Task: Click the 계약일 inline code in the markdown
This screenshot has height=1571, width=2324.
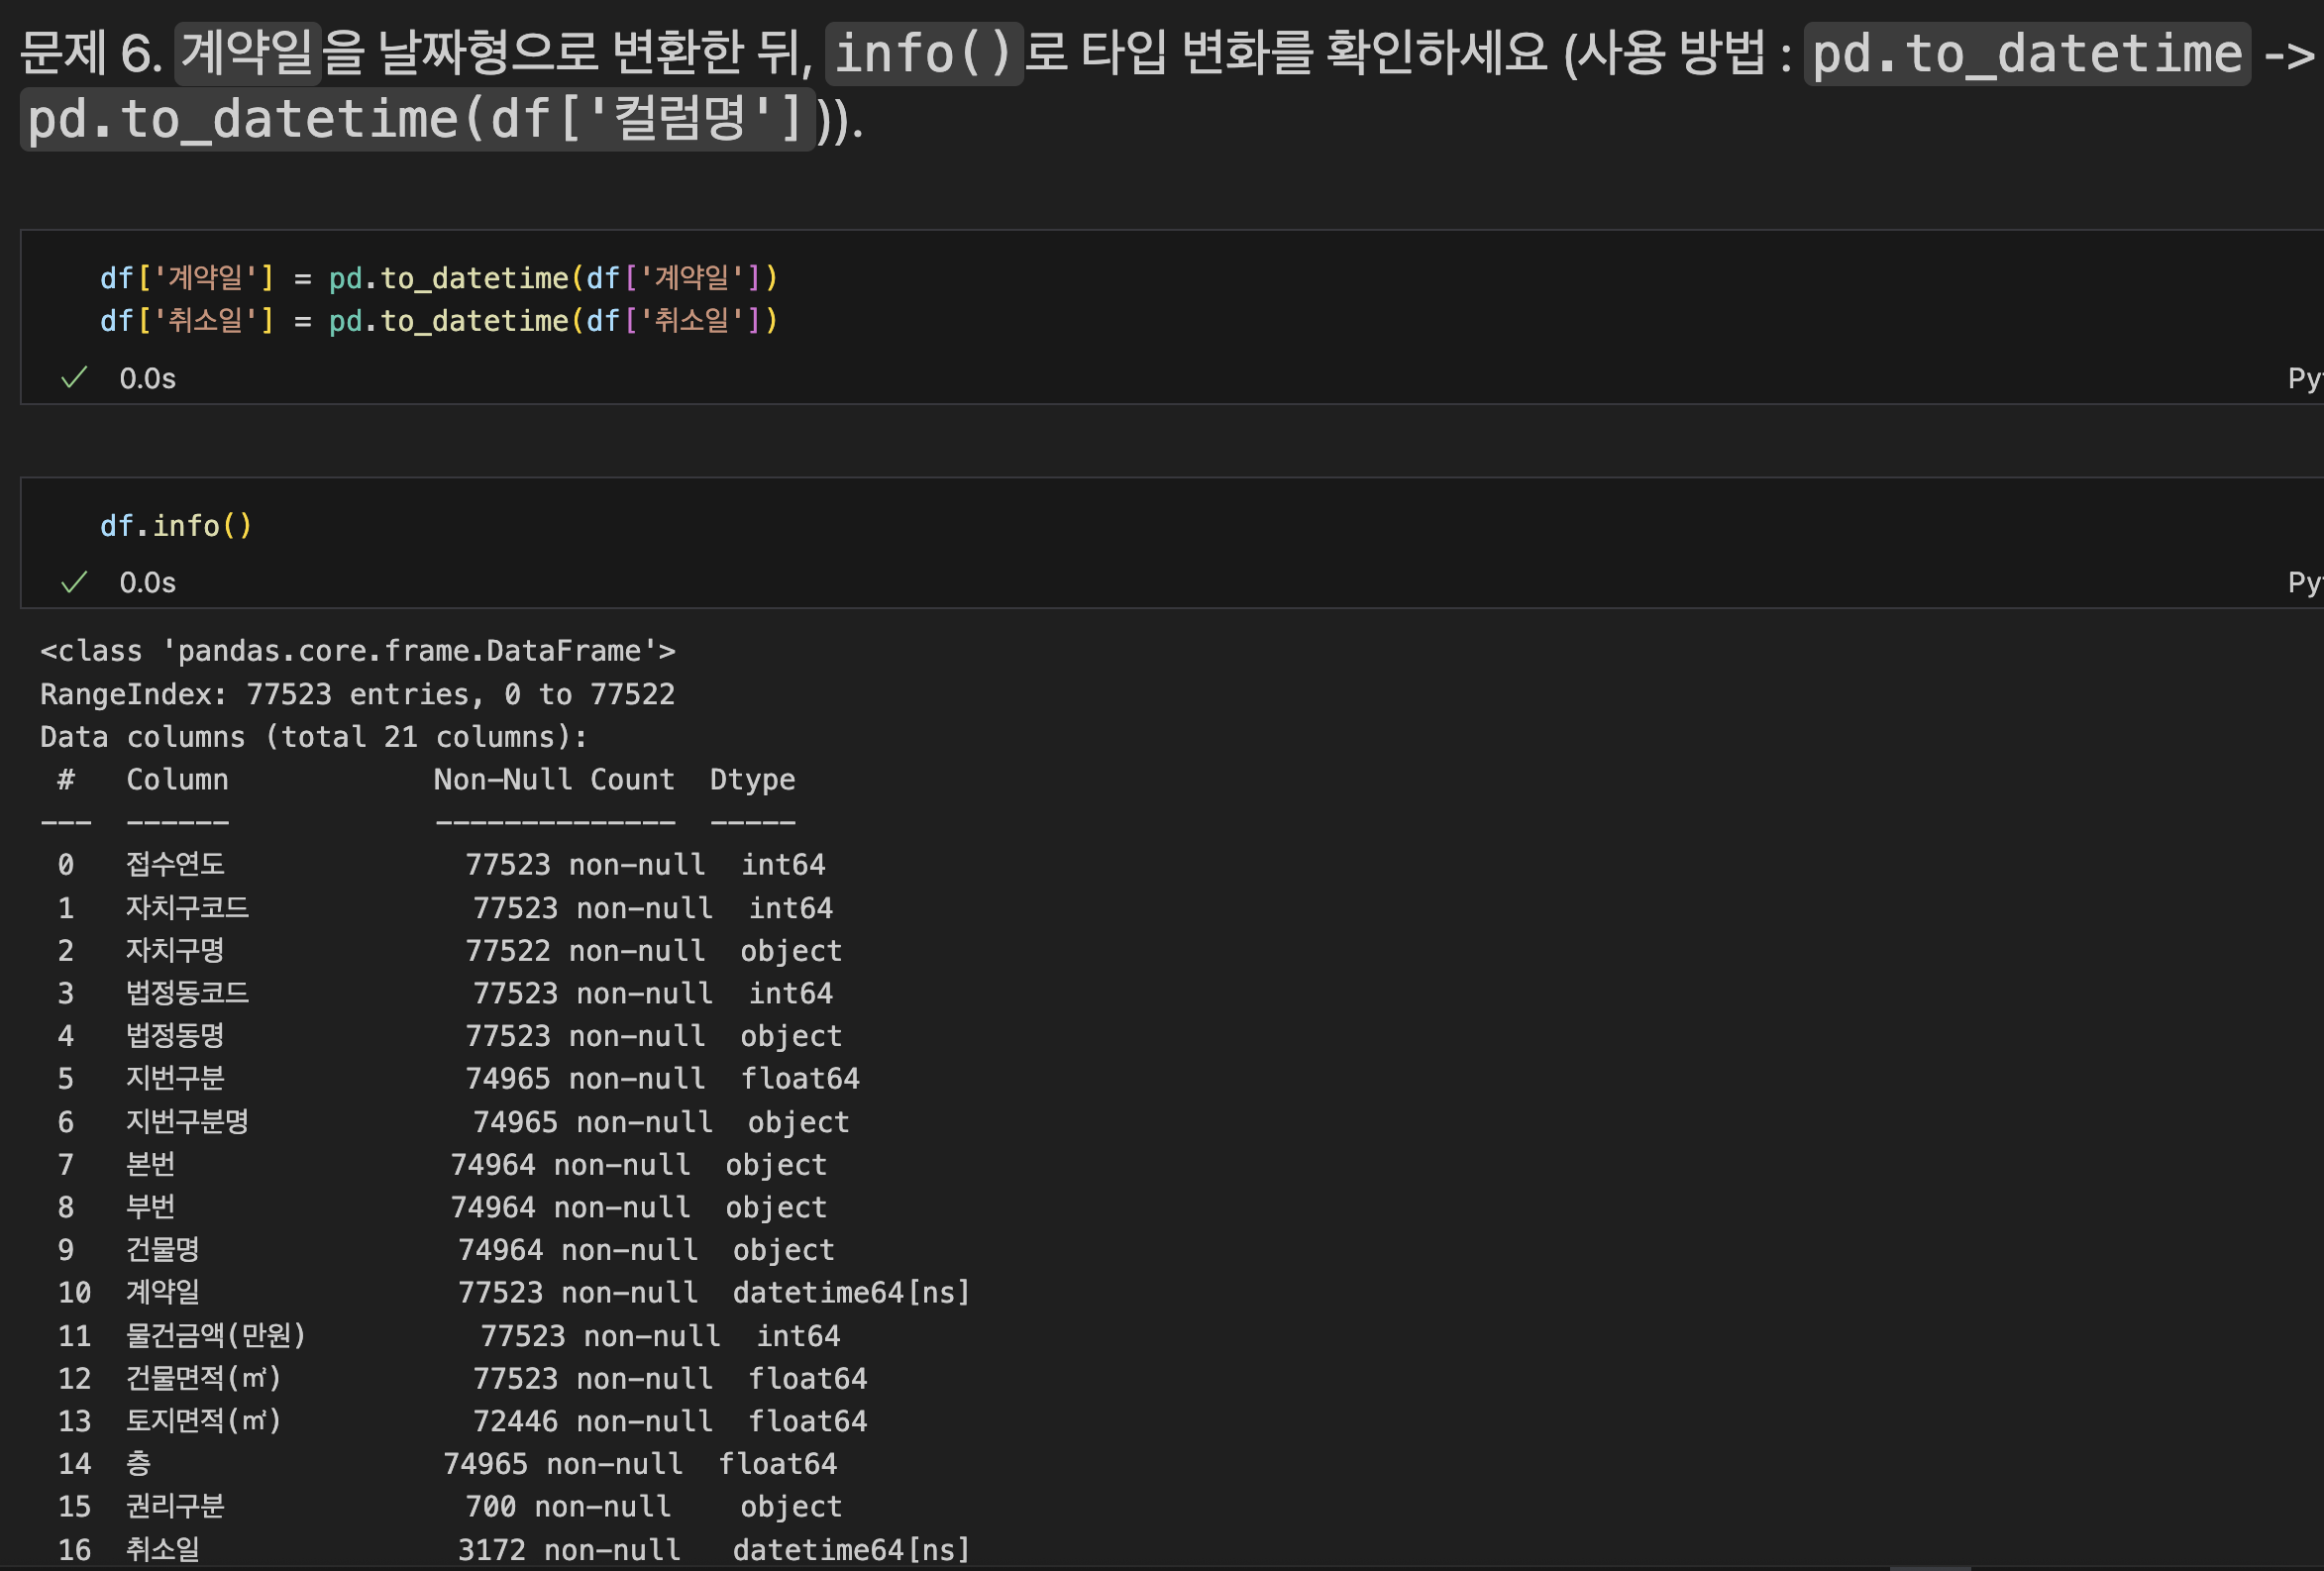Action: 247,52
